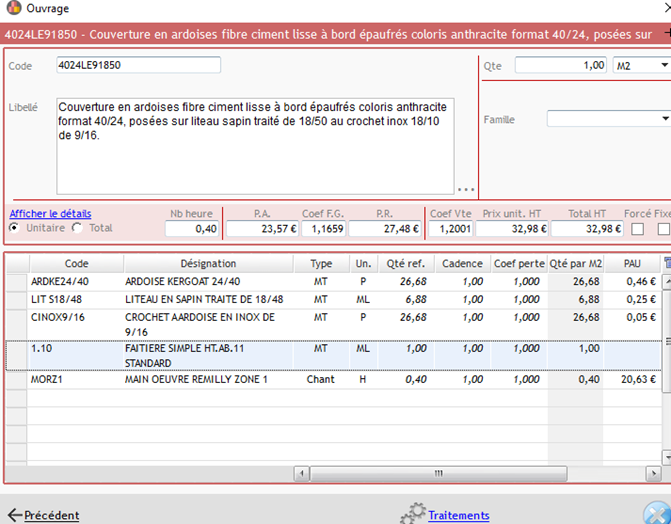The height and width of the screenshot is (524, 671).
Task: Click the round blue close icon at bottom right
Action: (657, 513)
